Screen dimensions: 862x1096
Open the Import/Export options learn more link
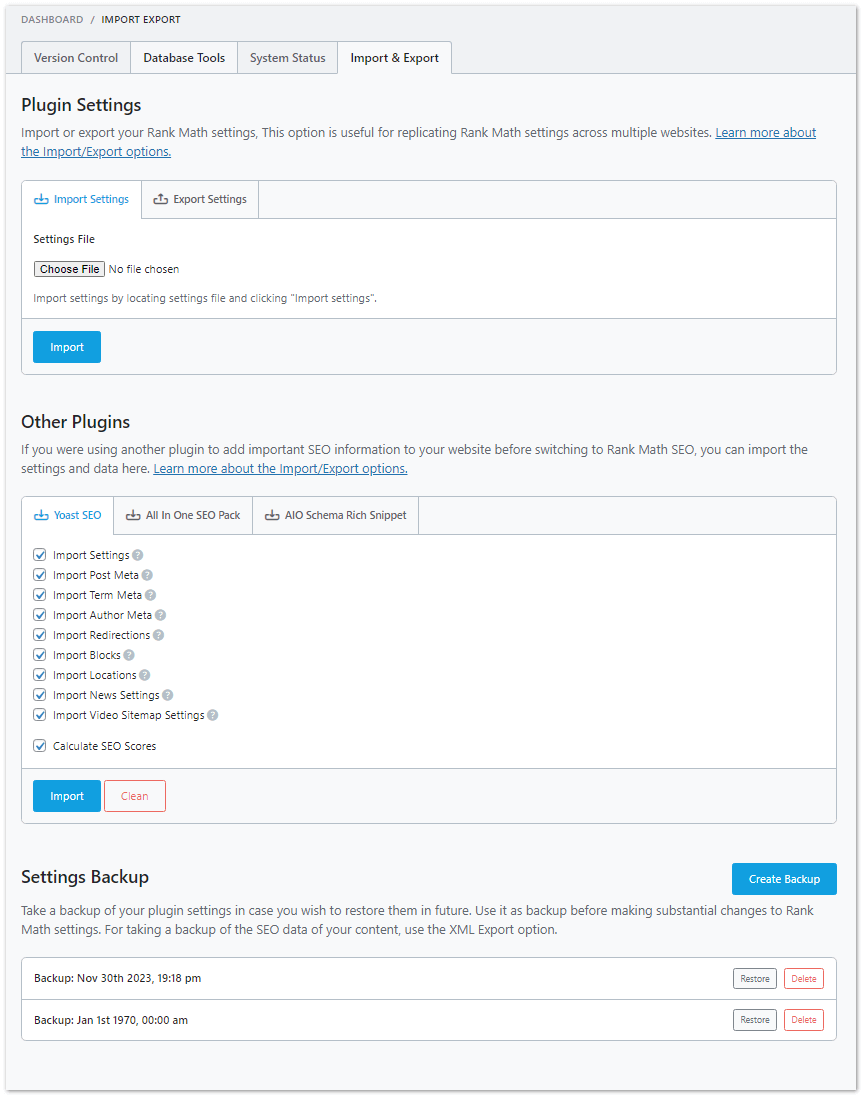(x=279, y=467)
